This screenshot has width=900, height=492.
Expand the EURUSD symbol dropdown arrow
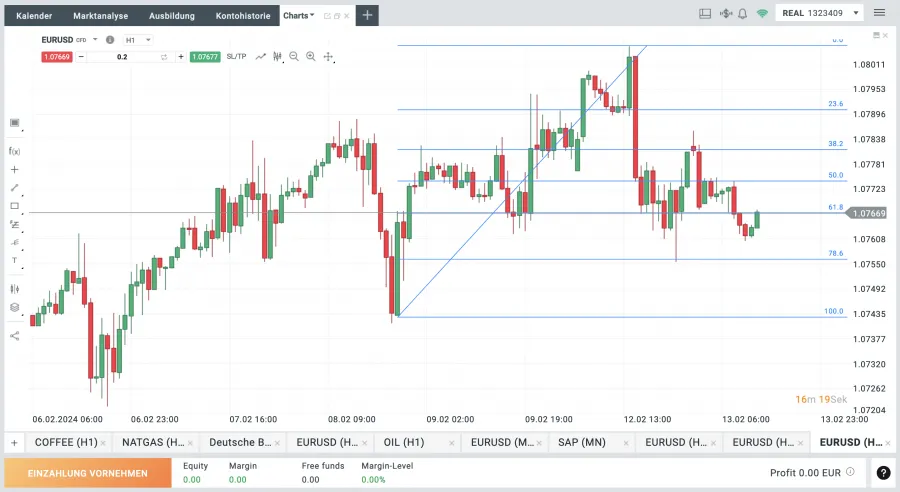tap(95, 40)
